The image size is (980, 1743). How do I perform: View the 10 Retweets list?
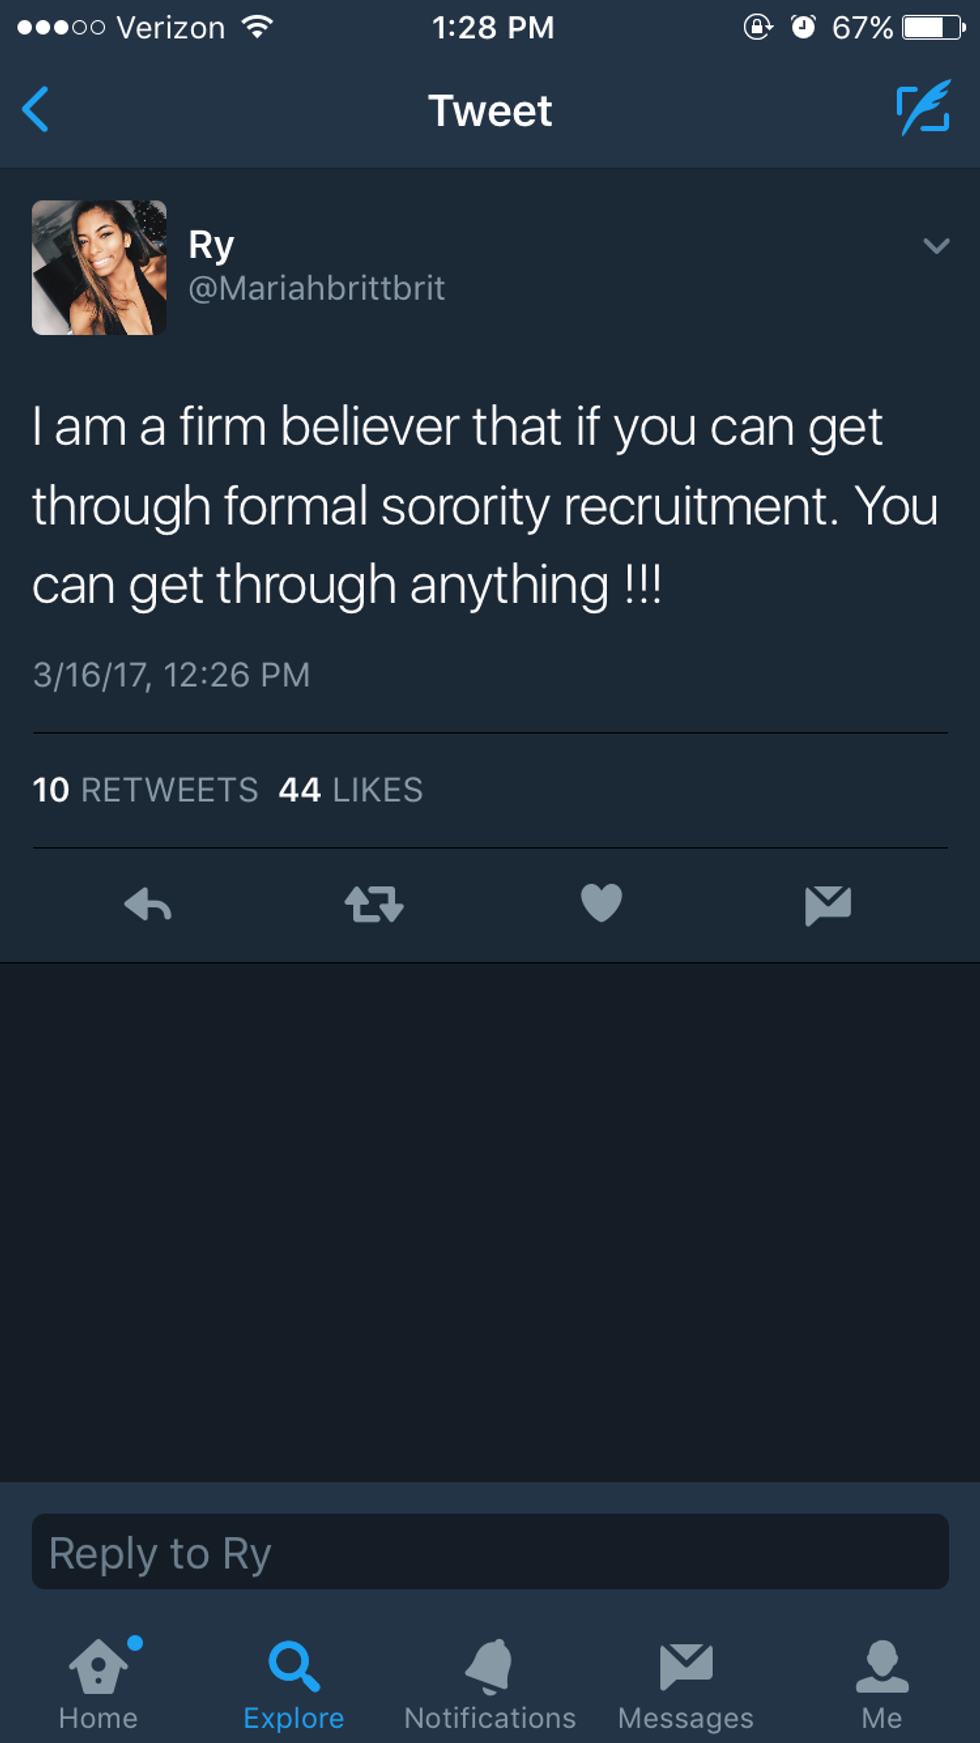(145, 790)
